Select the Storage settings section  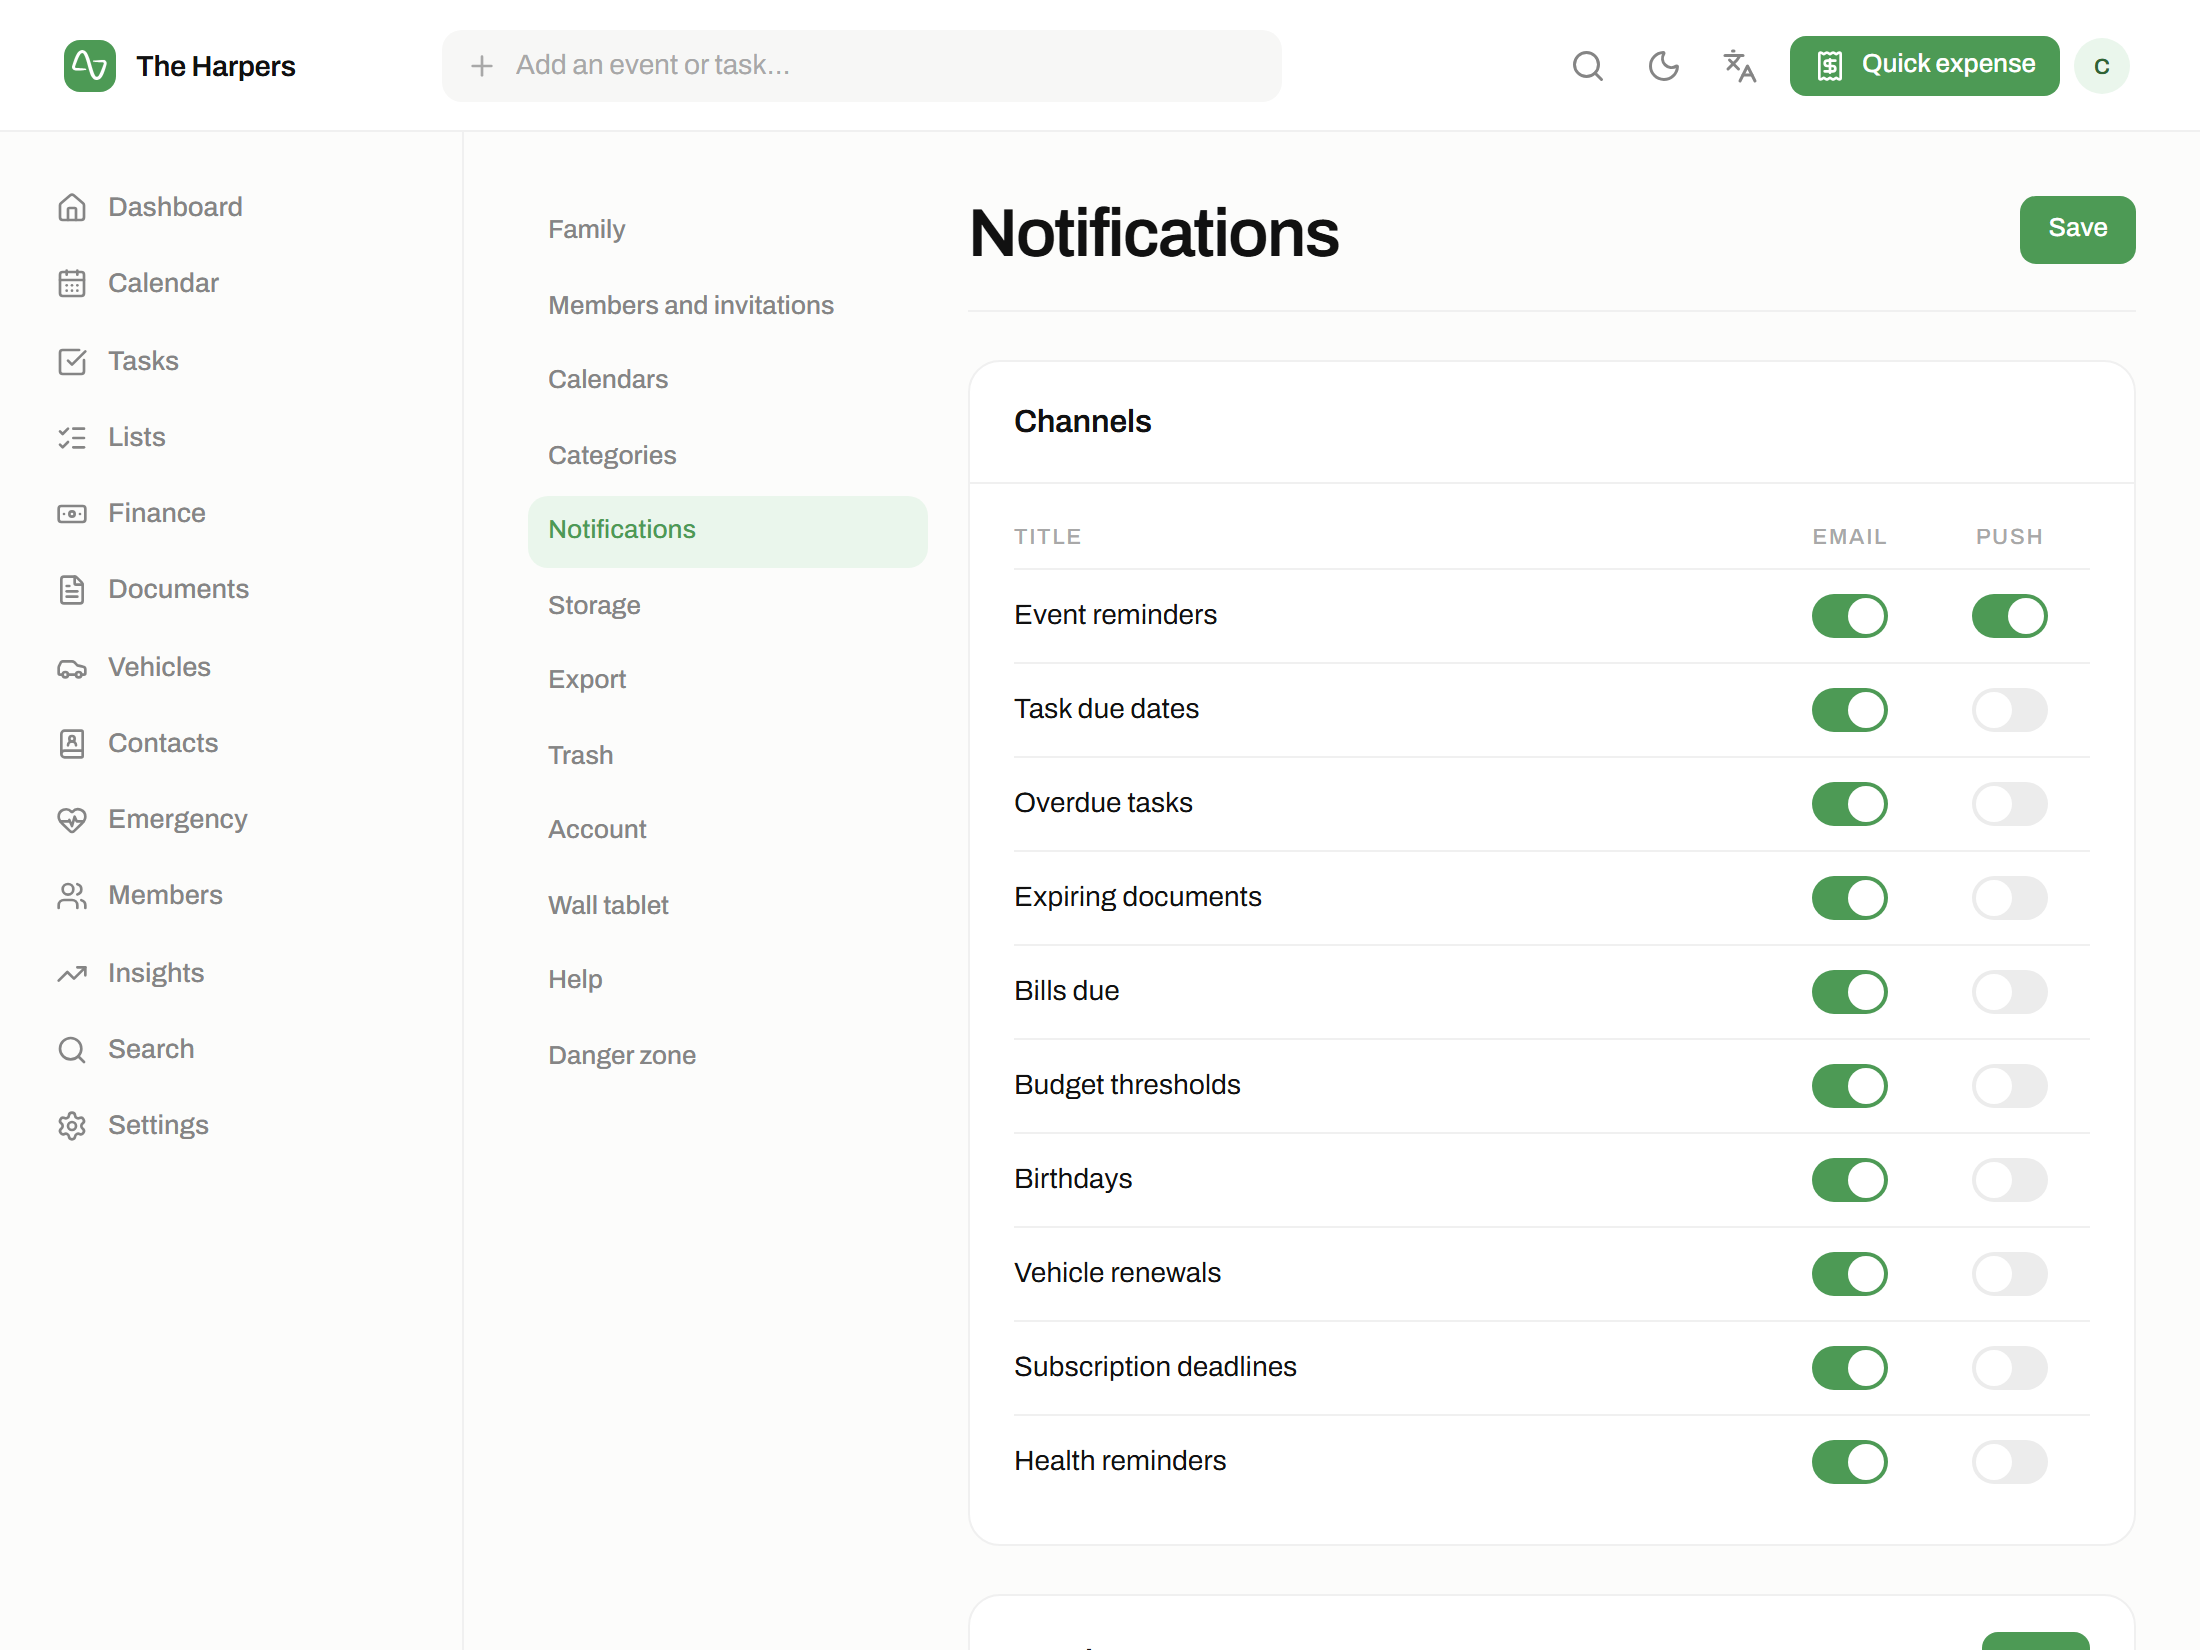pos(728,605)
